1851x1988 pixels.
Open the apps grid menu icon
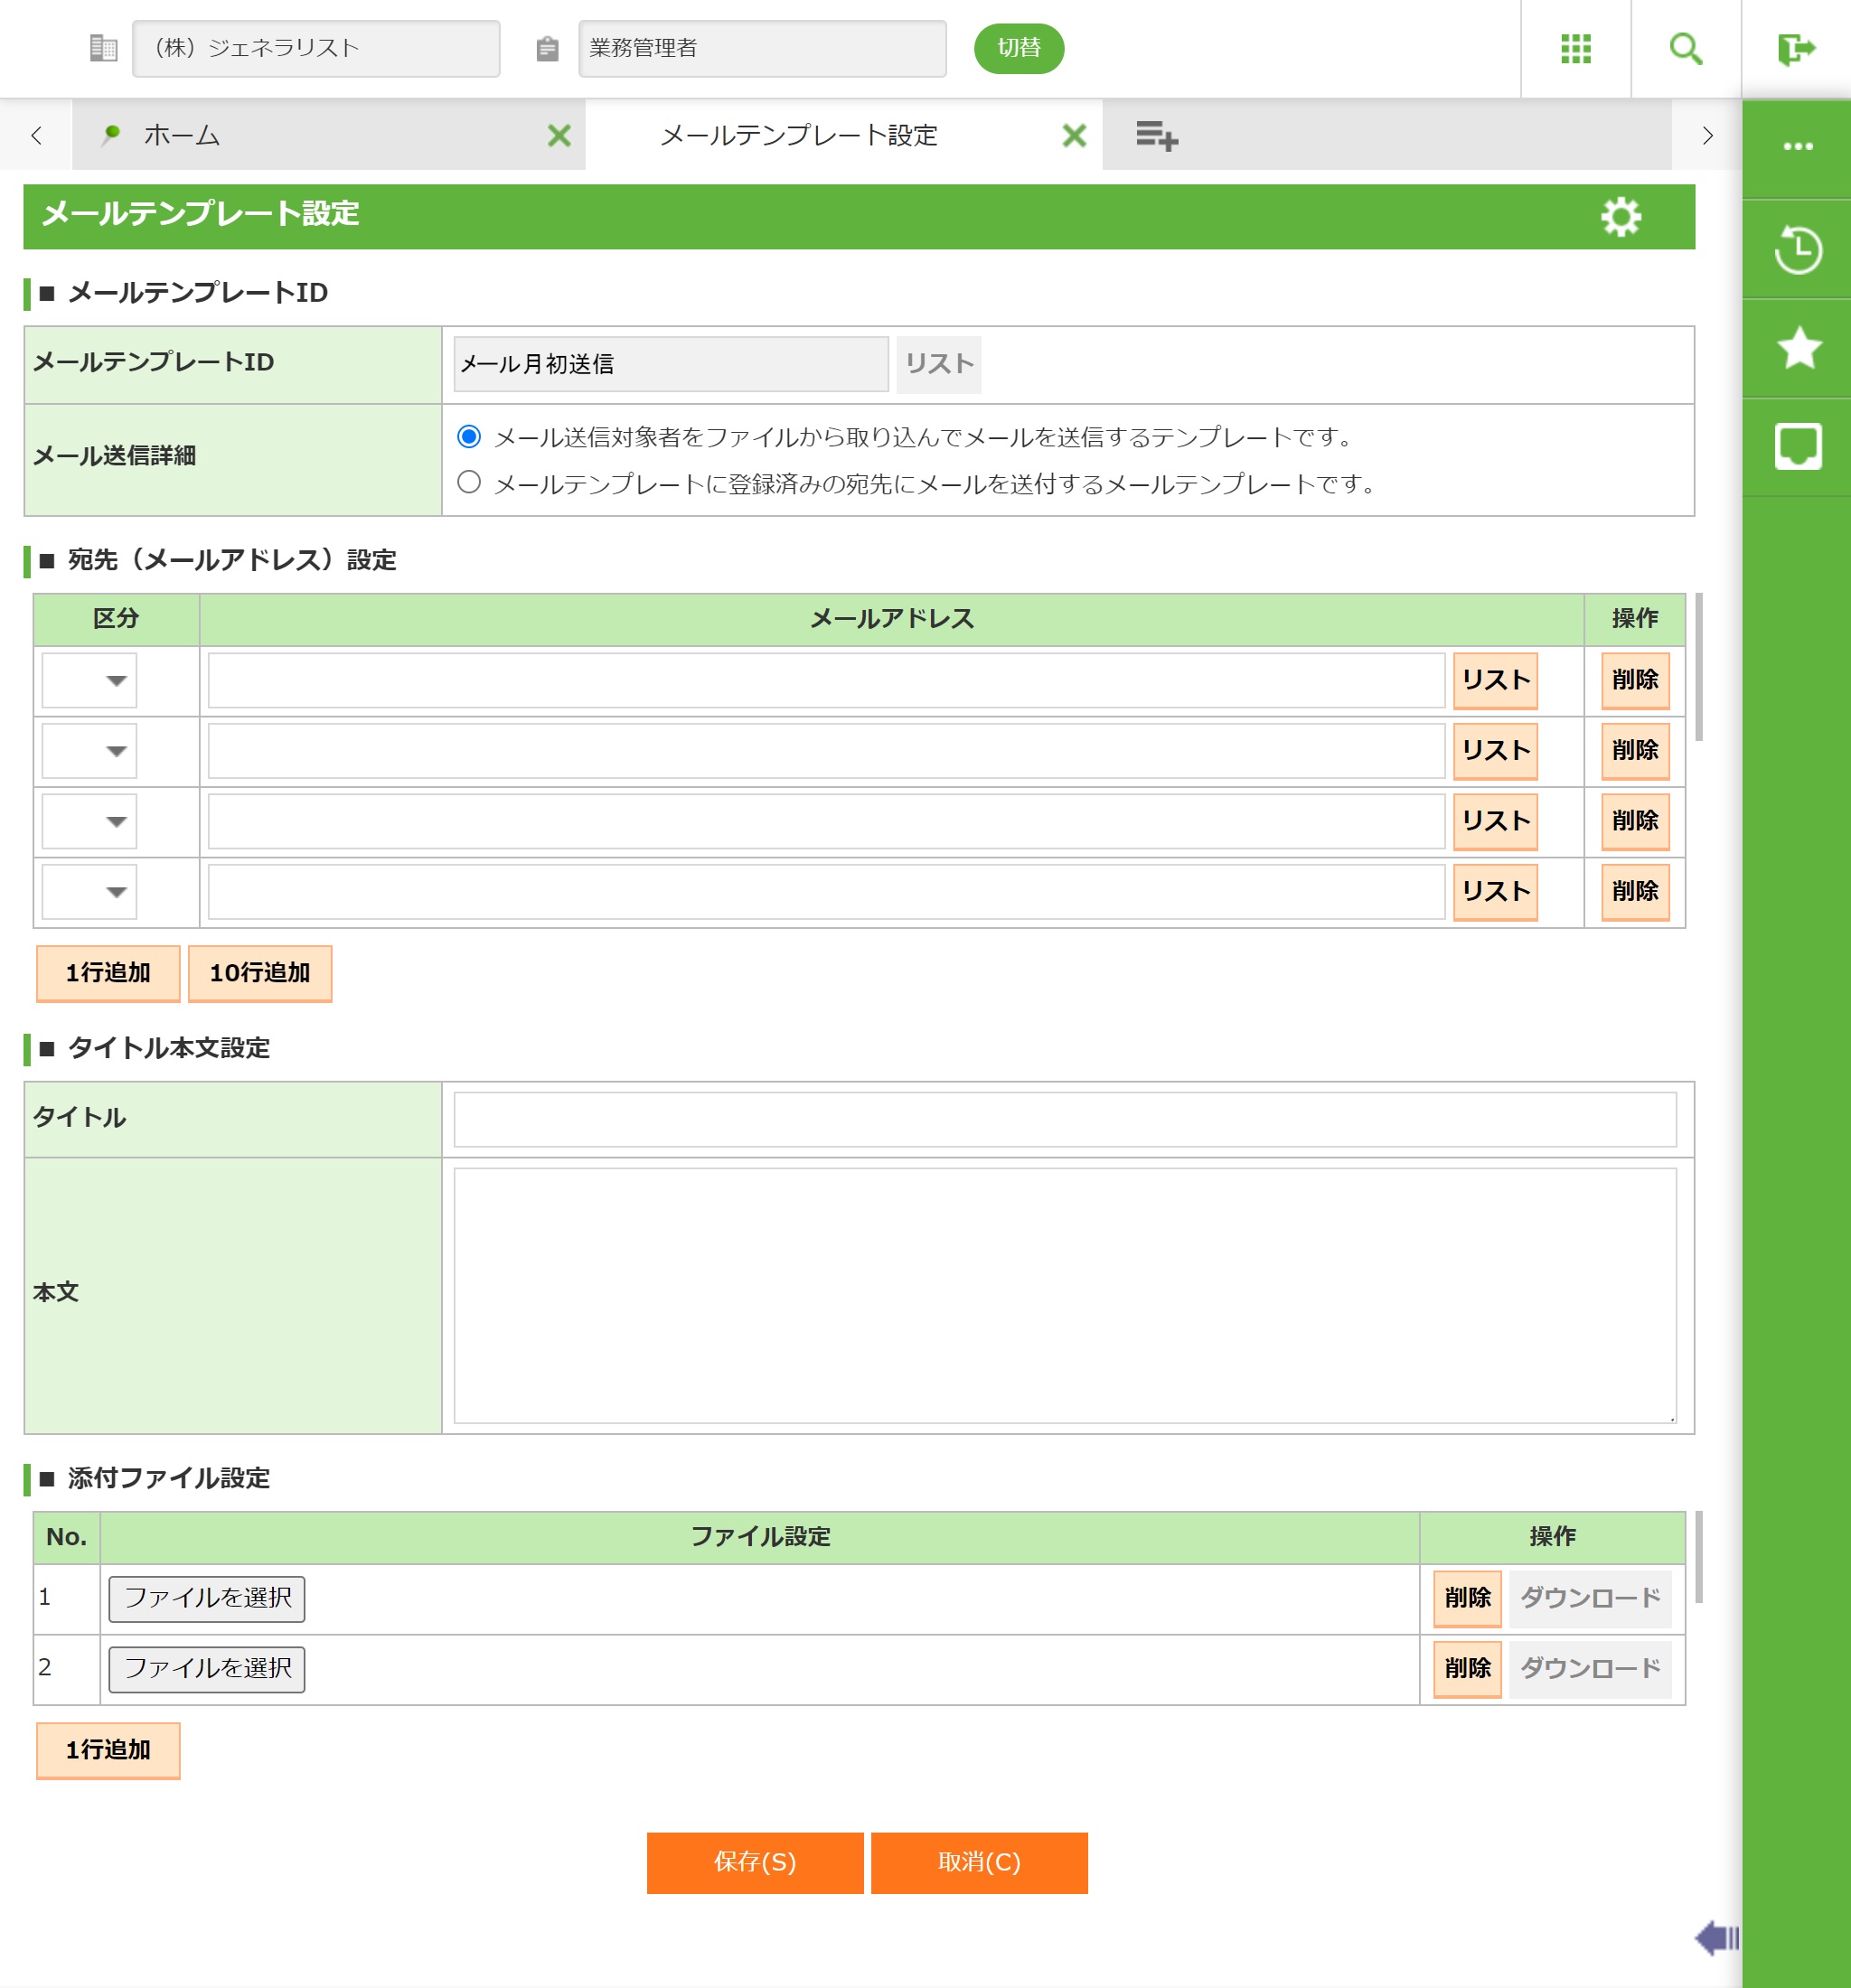(x=1575, y=48)
